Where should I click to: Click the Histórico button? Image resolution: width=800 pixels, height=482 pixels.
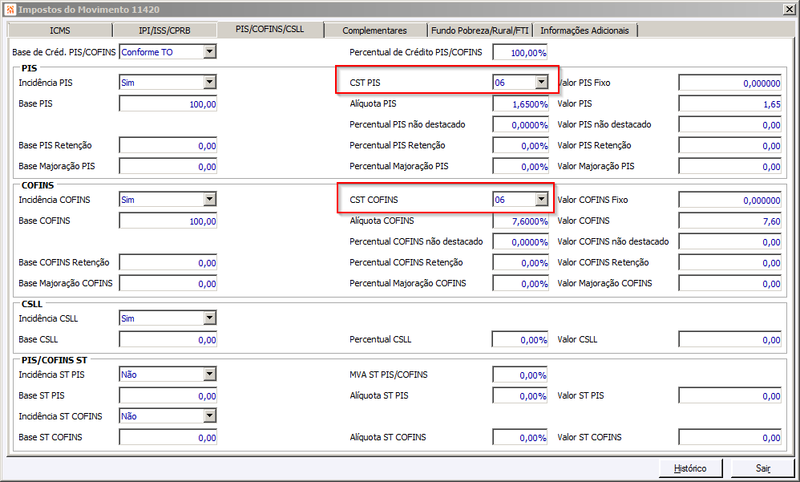click(690, 468)
